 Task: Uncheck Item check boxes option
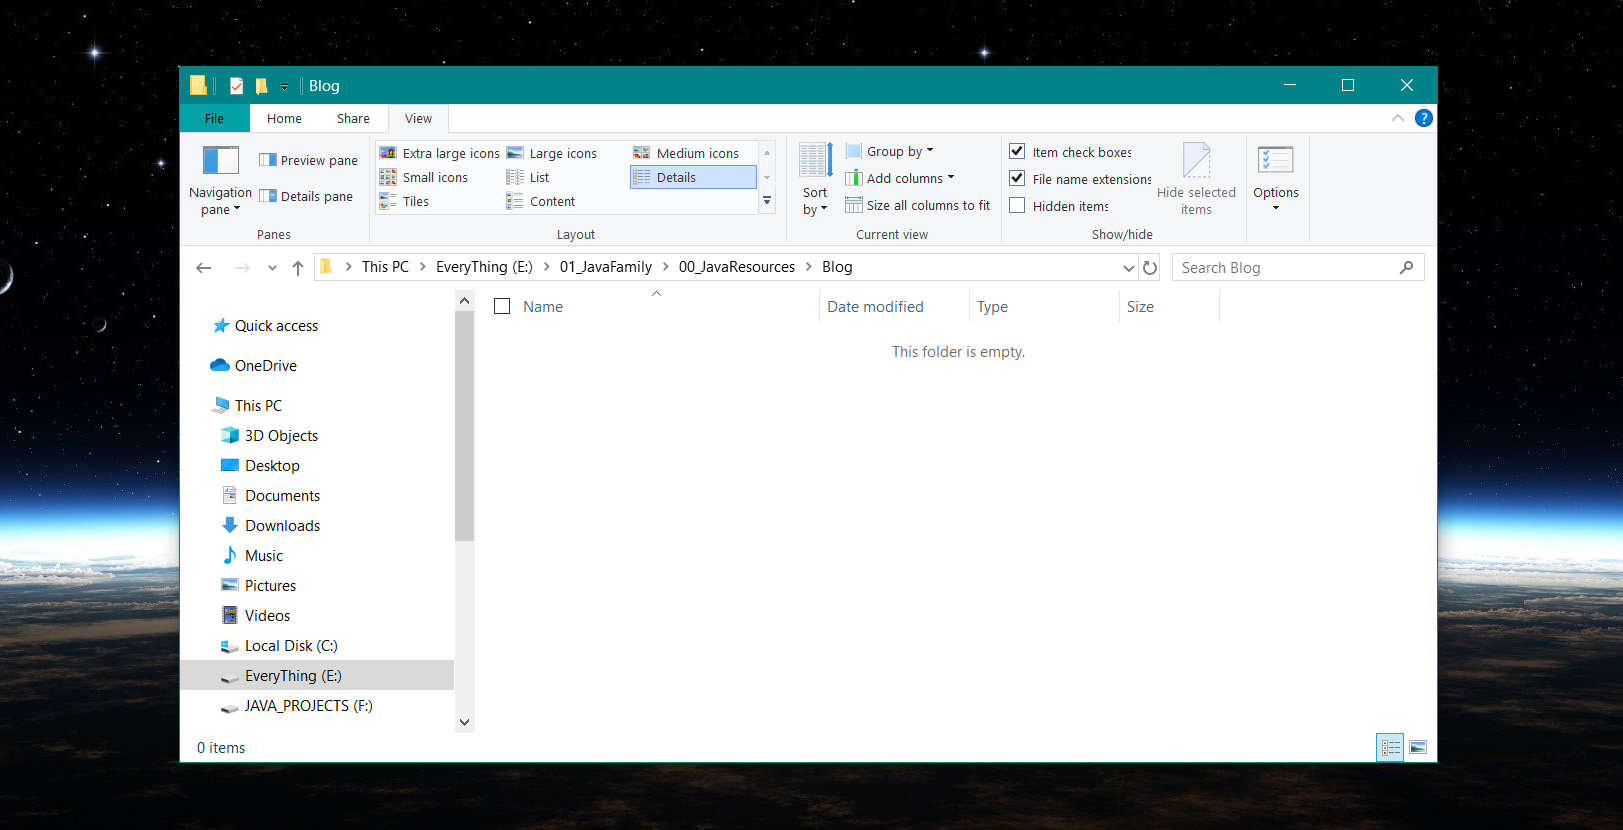pos(1017,151)
